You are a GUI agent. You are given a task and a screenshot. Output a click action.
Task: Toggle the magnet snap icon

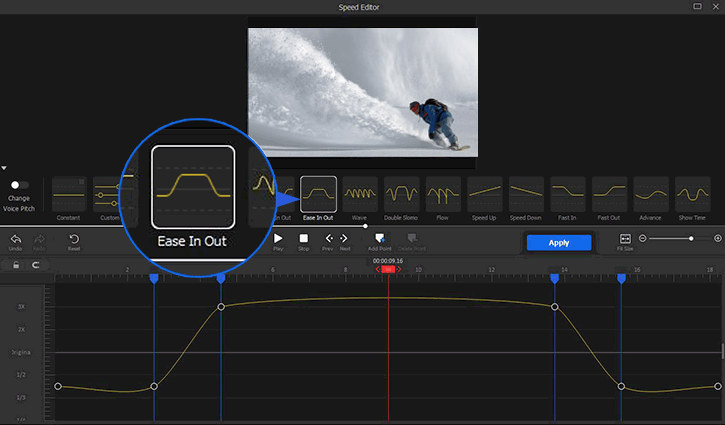click(36, 265)
